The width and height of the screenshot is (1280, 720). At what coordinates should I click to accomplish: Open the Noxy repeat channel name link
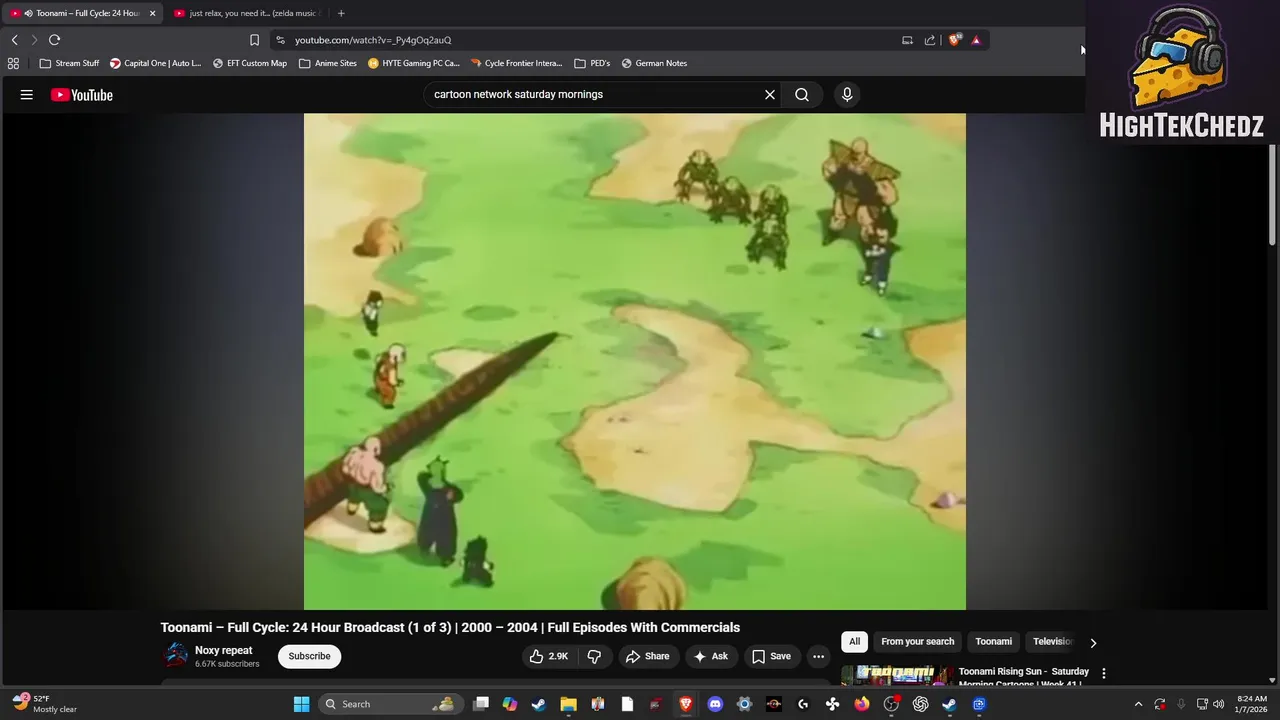[x=223, y=650]
